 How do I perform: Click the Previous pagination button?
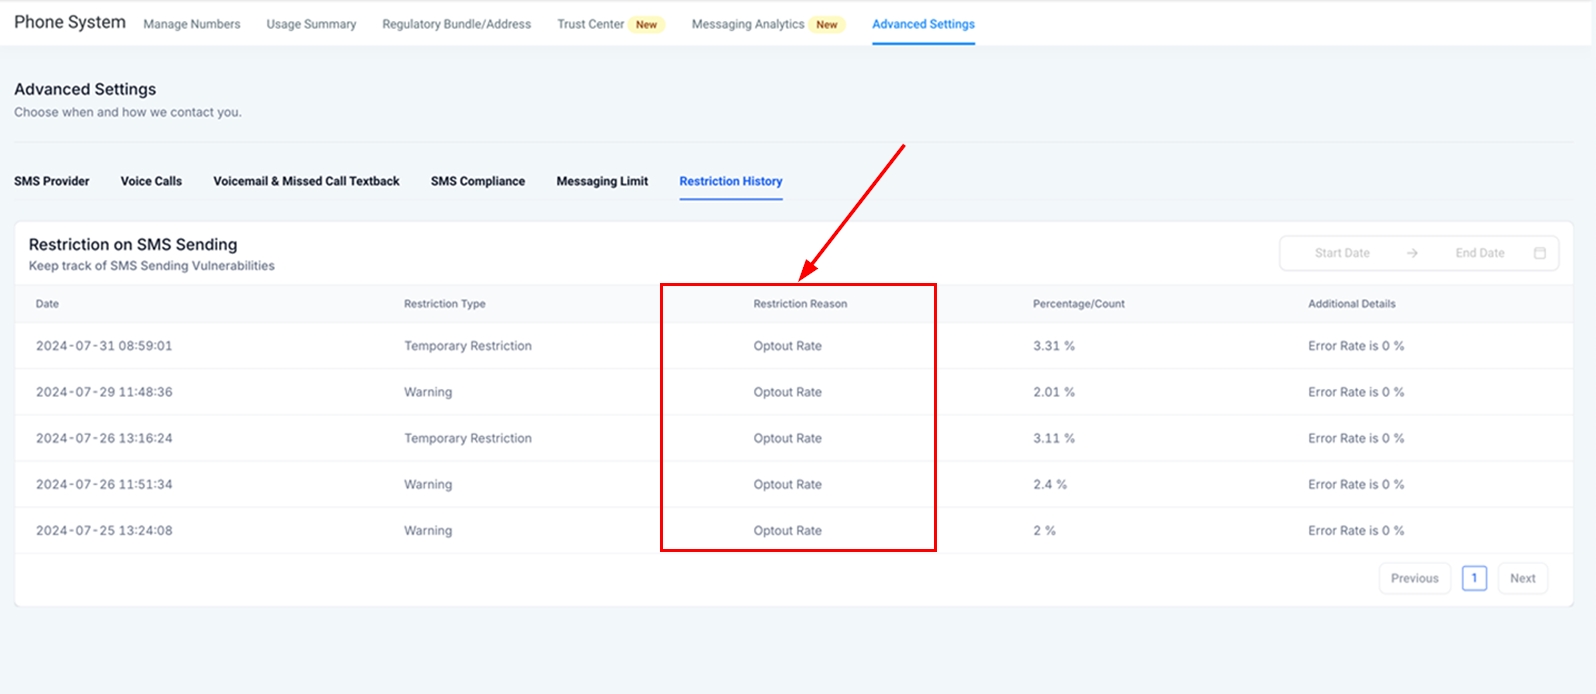pos(1414,578)
